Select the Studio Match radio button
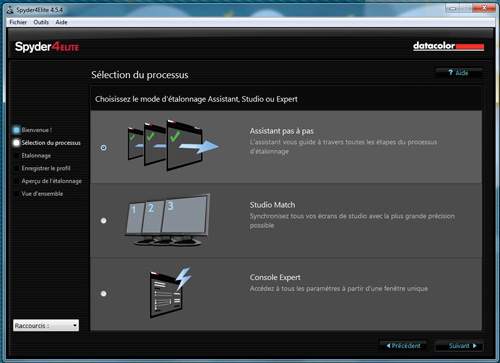The width and height of the screenshot is (500, 363). coord(103,221)
